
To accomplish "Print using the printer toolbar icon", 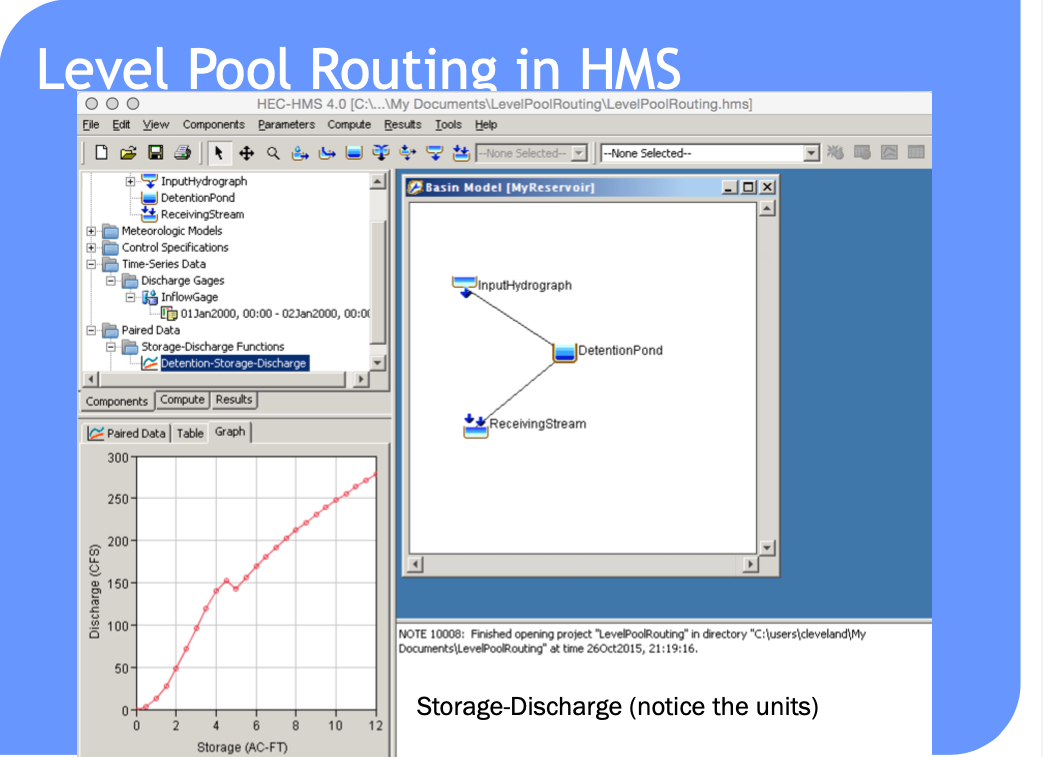I will (x=183, y=153).
